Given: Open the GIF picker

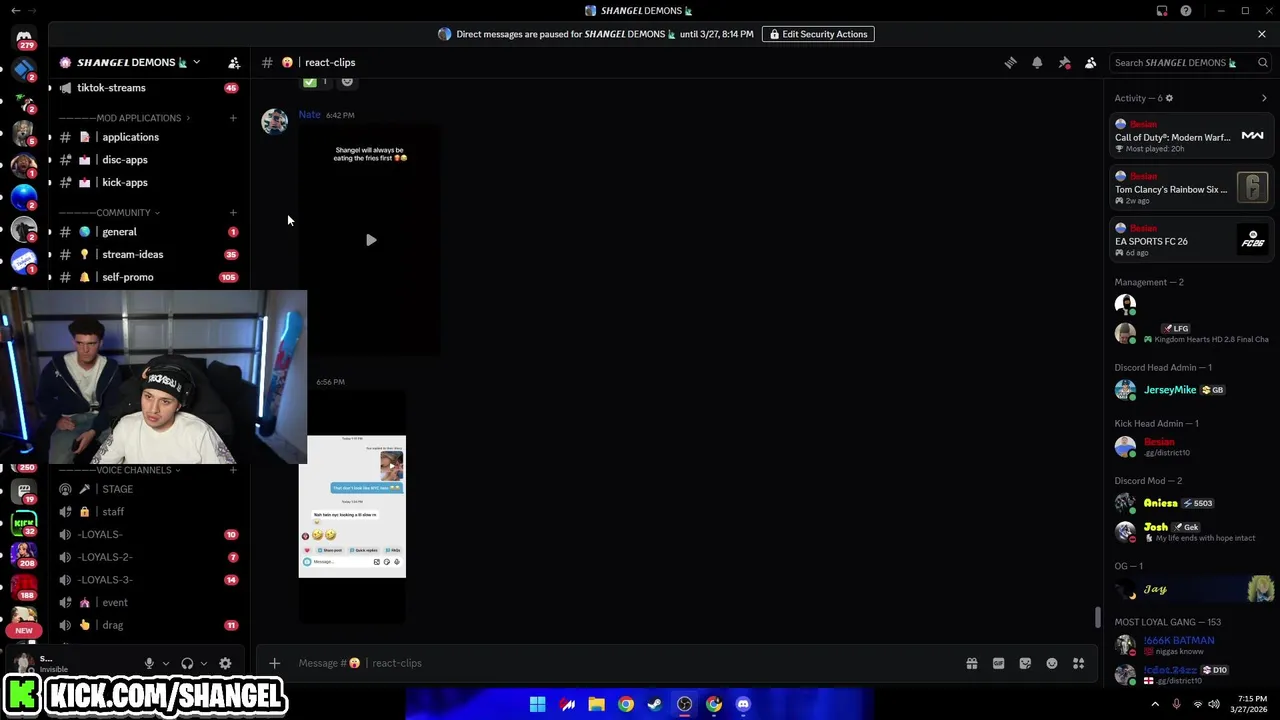Looking at the screenshot, I should (x=998, y=663).
